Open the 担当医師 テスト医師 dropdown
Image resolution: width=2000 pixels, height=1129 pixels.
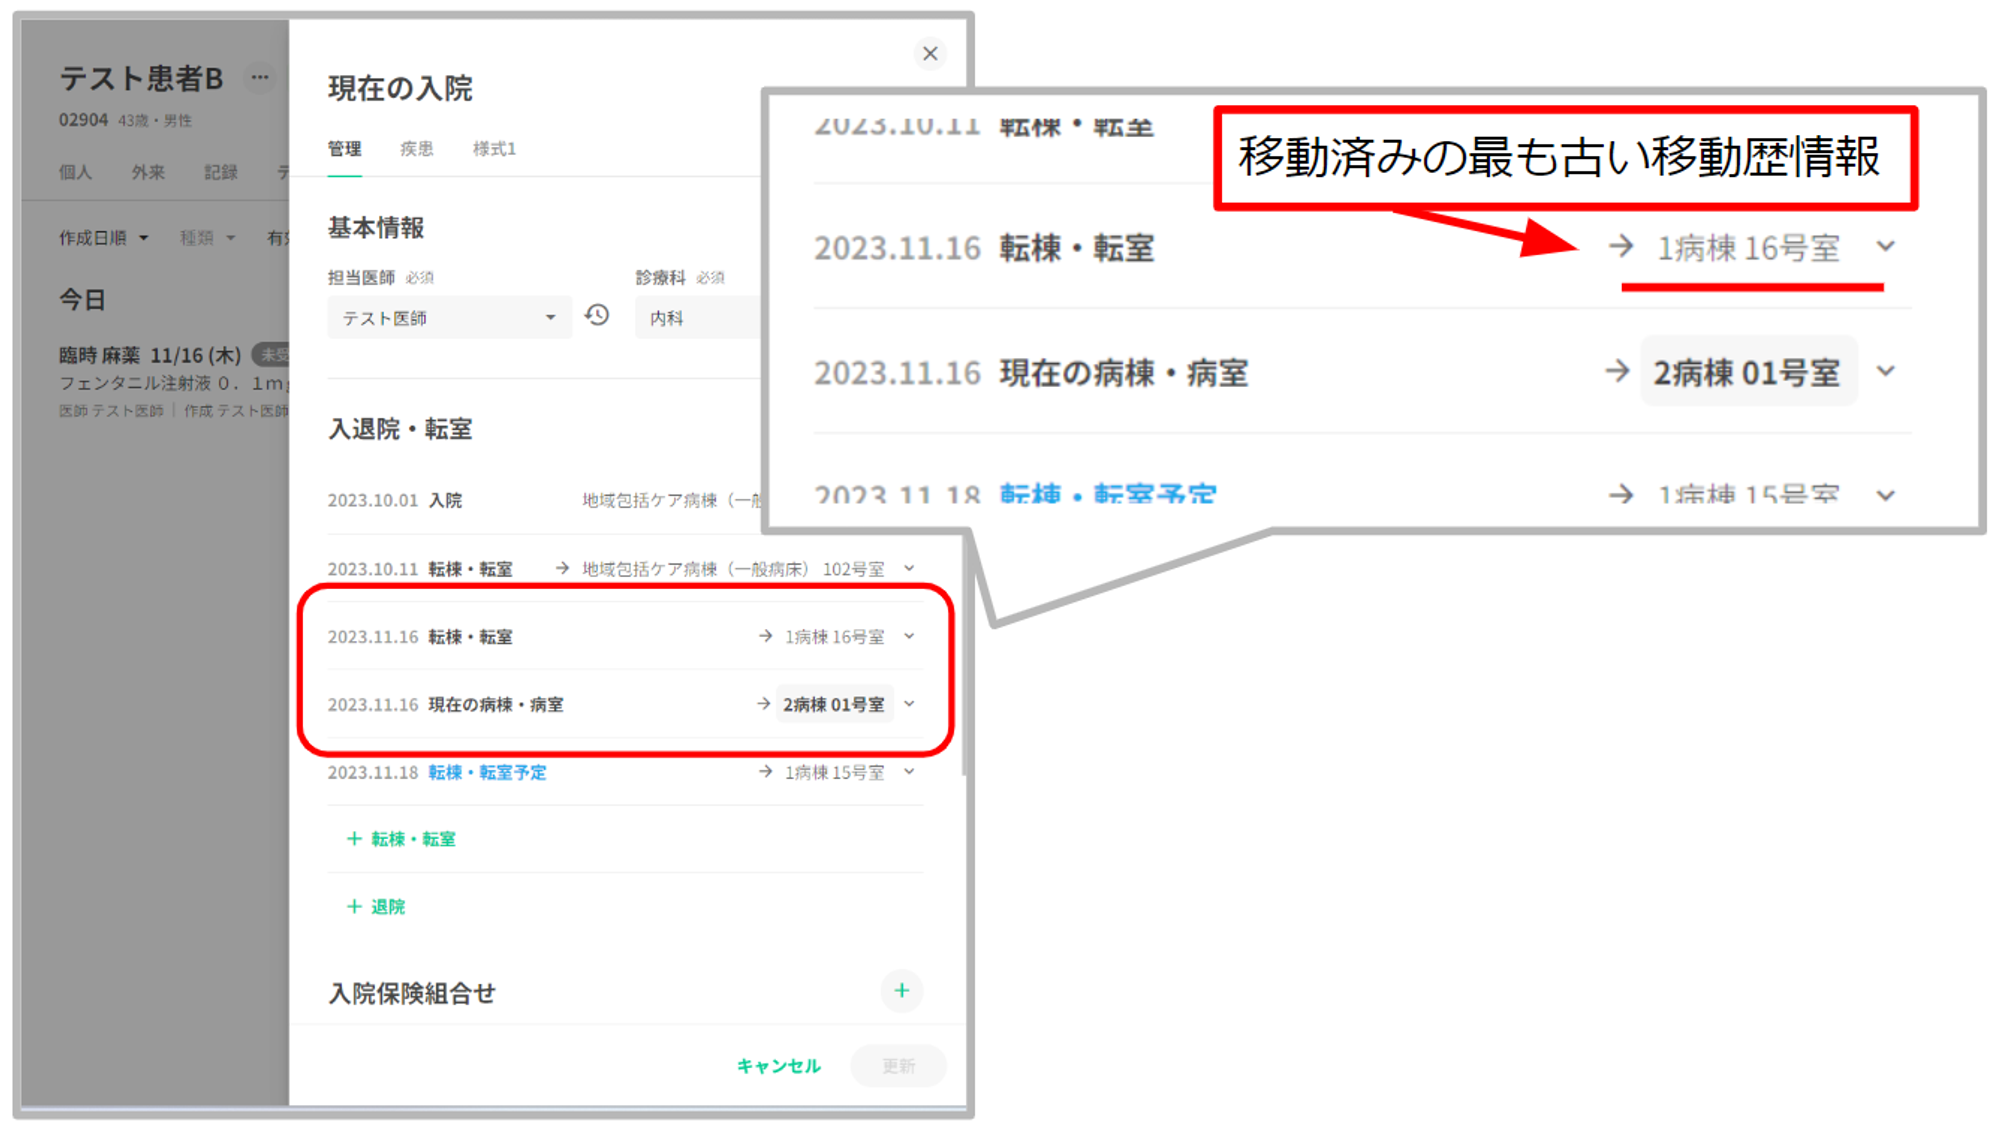tap(449, 318)
